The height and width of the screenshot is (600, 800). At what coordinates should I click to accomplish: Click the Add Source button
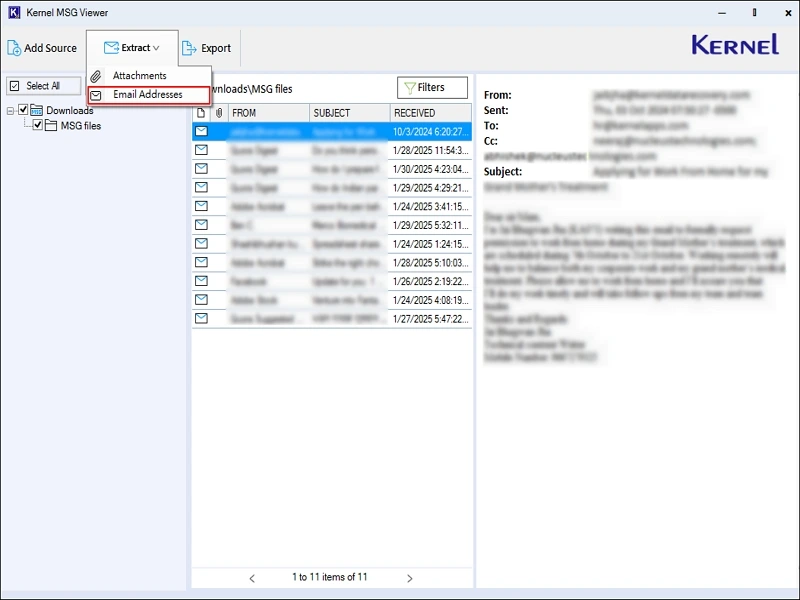tap(42, 47)
